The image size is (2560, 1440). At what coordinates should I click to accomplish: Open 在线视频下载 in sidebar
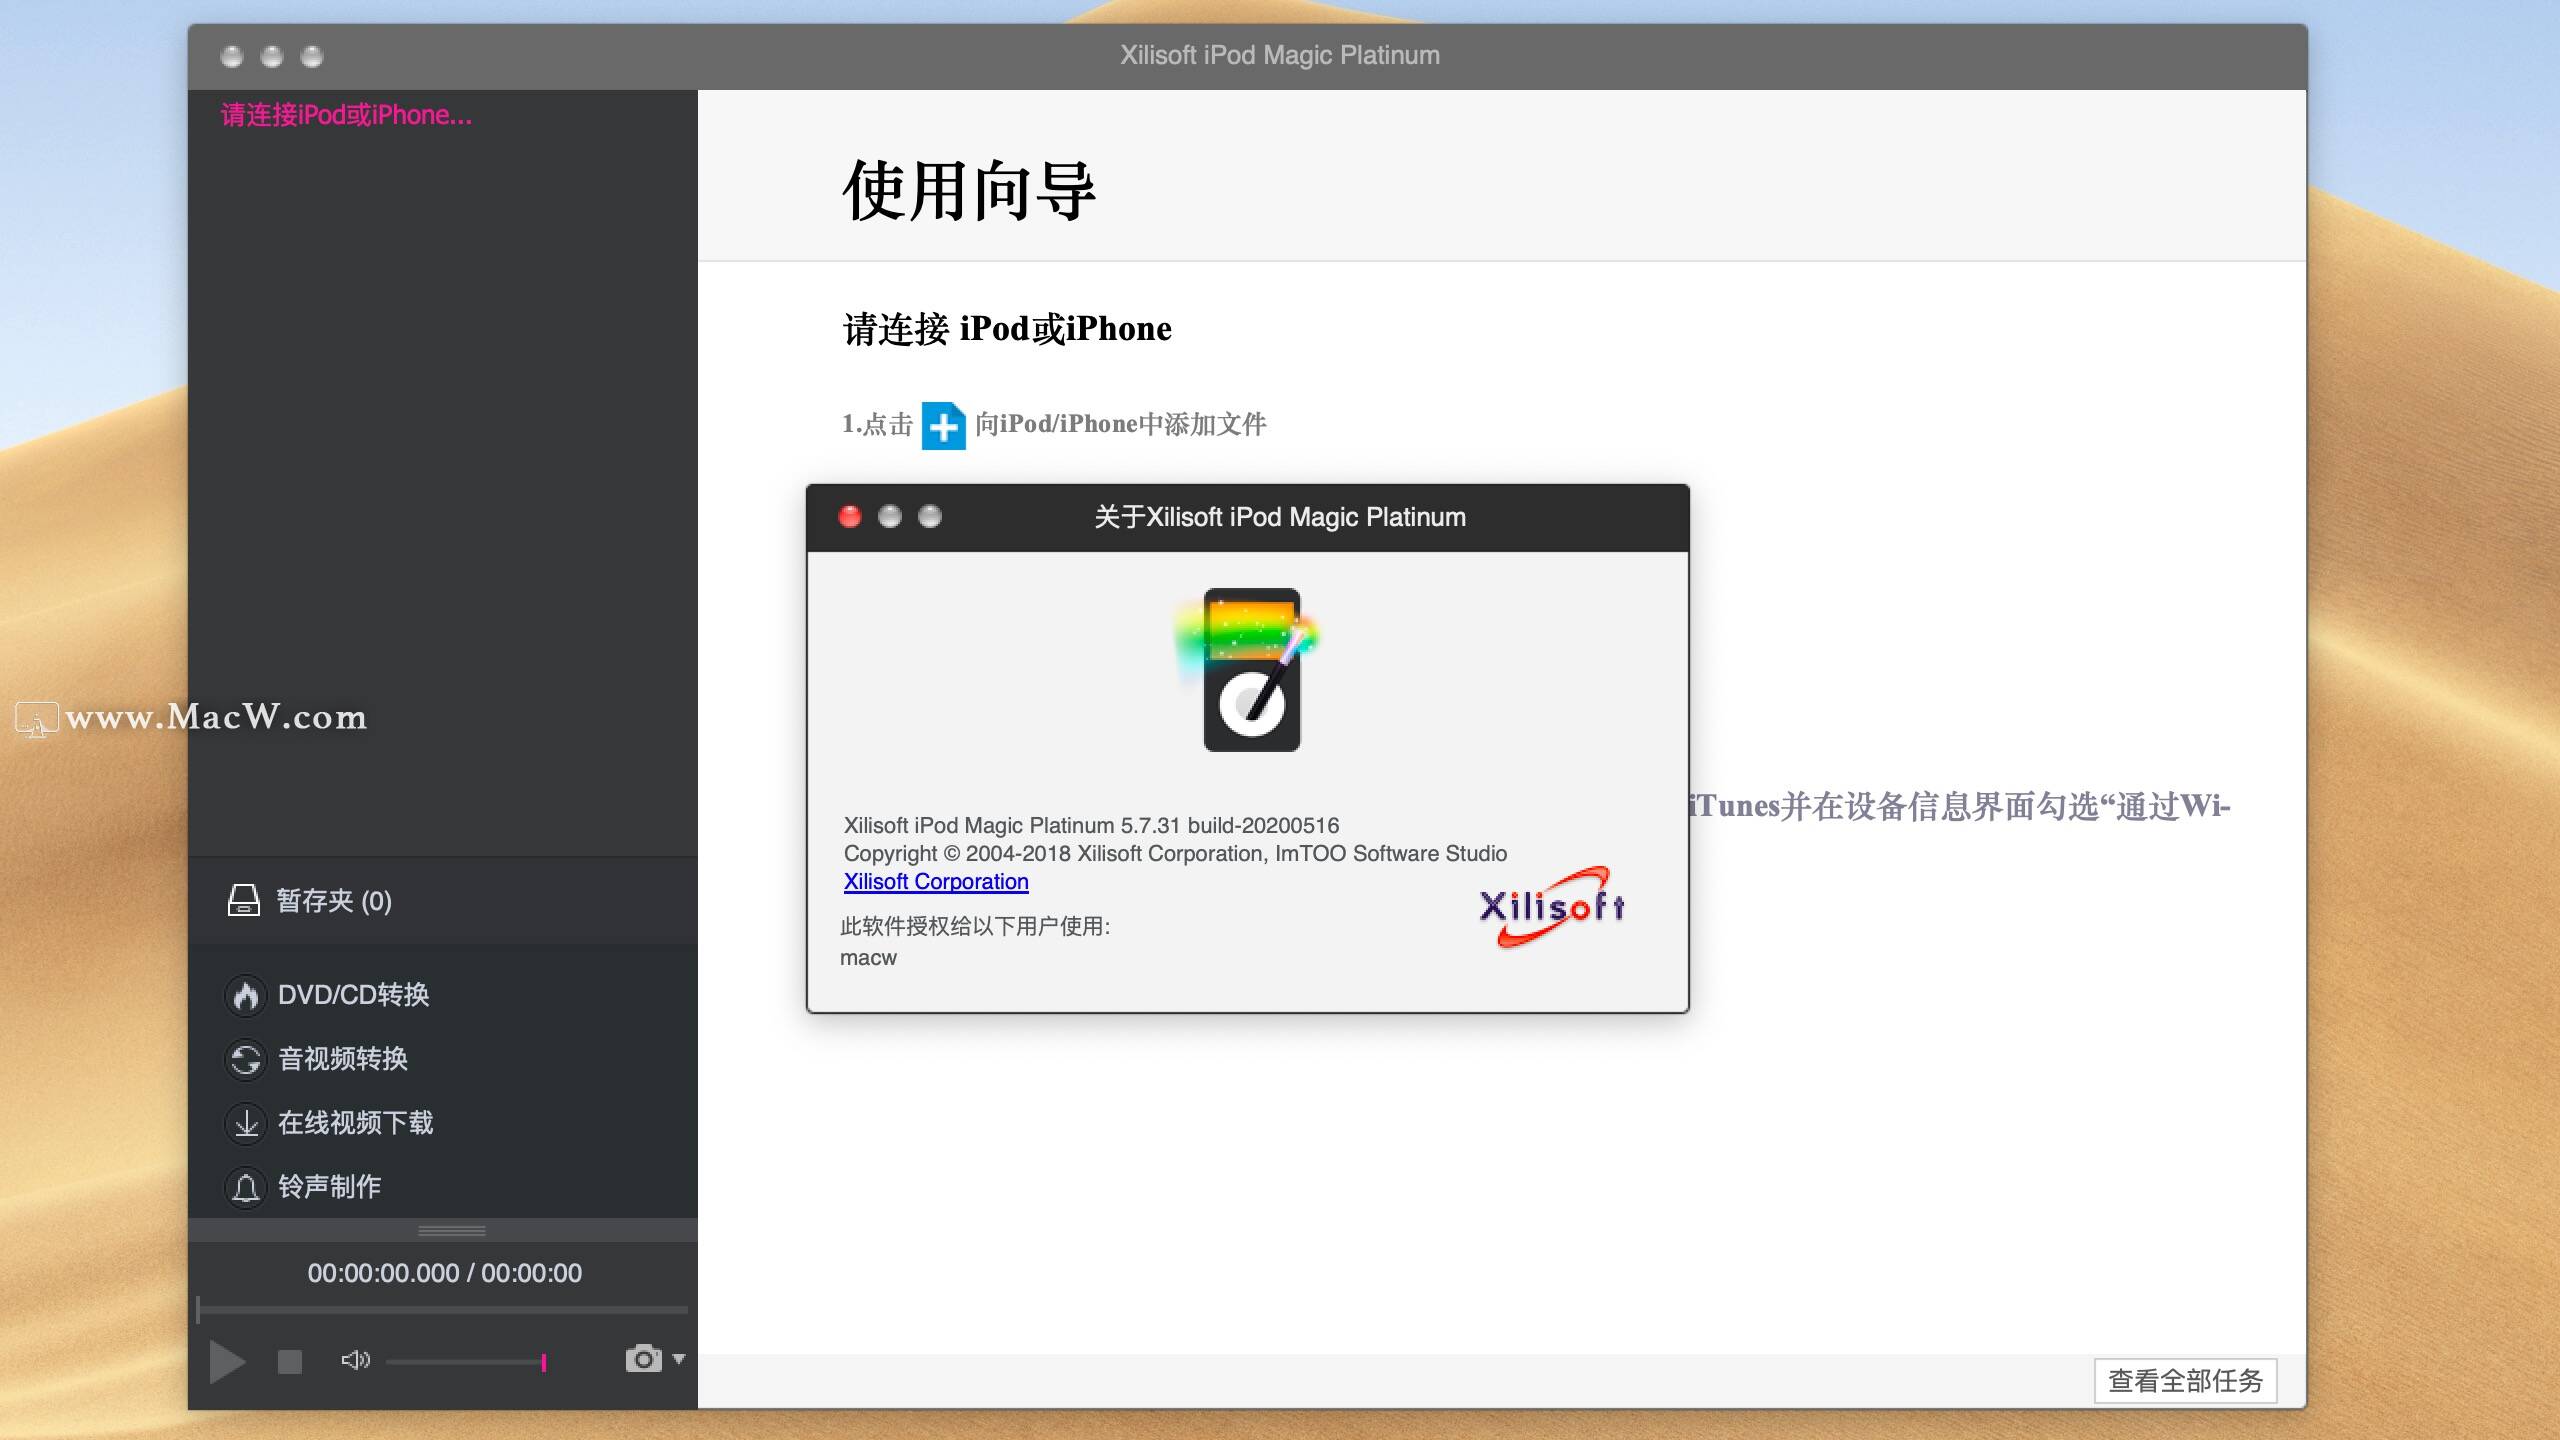pyautogui.click(x=356, y=1123)
